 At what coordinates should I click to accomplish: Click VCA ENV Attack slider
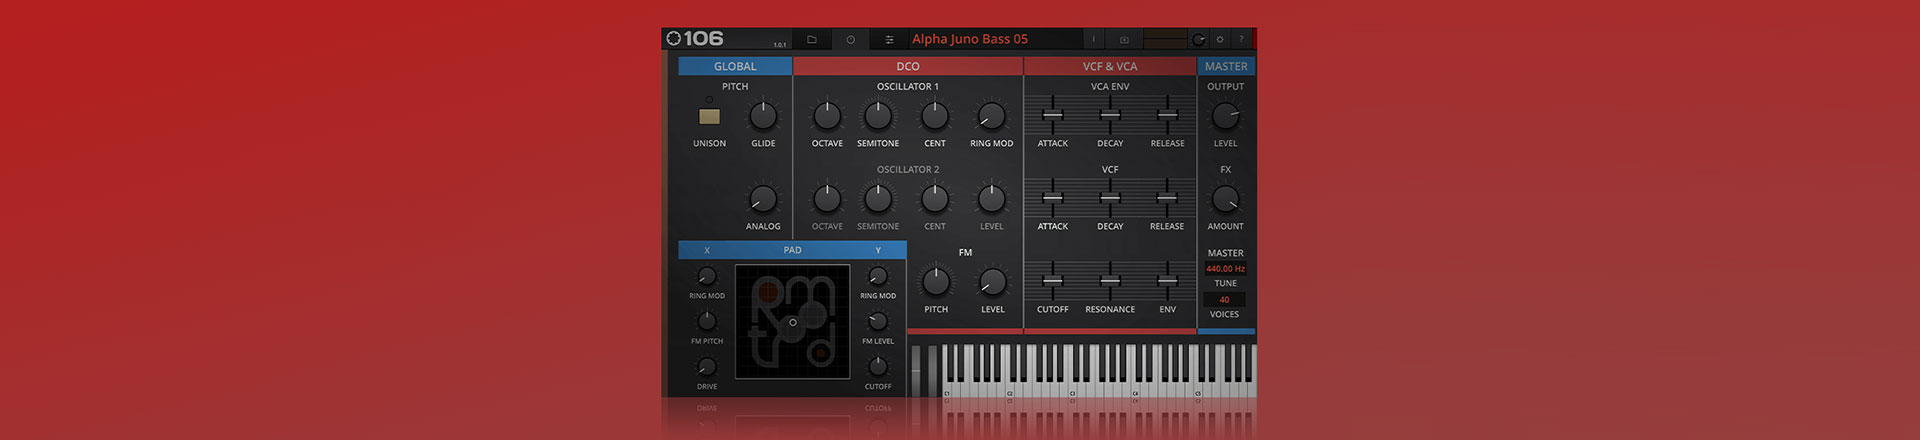click(1053, 115)
